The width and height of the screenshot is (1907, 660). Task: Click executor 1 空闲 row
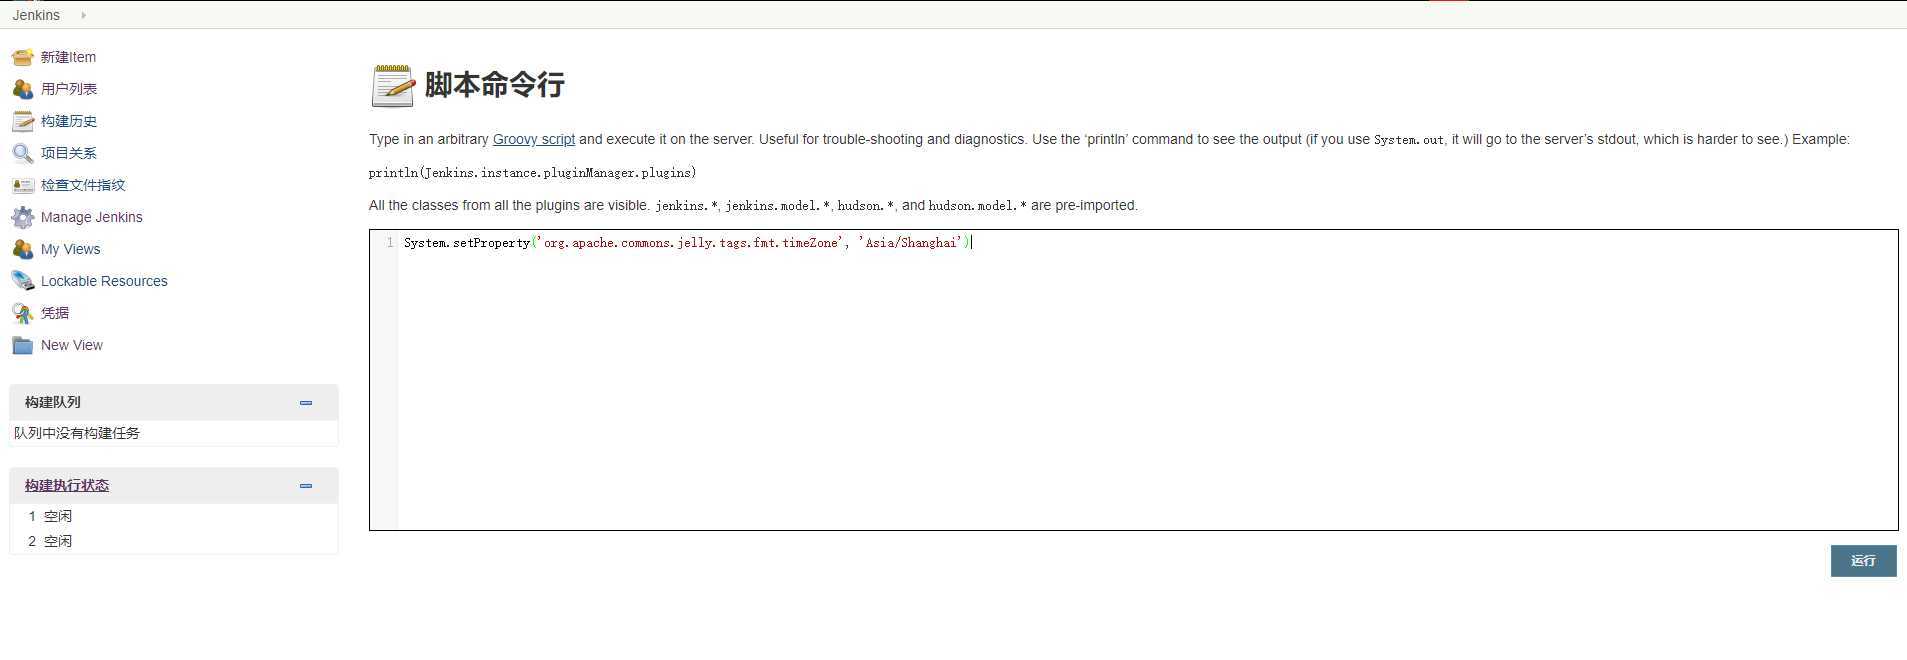tap(174, 516)
